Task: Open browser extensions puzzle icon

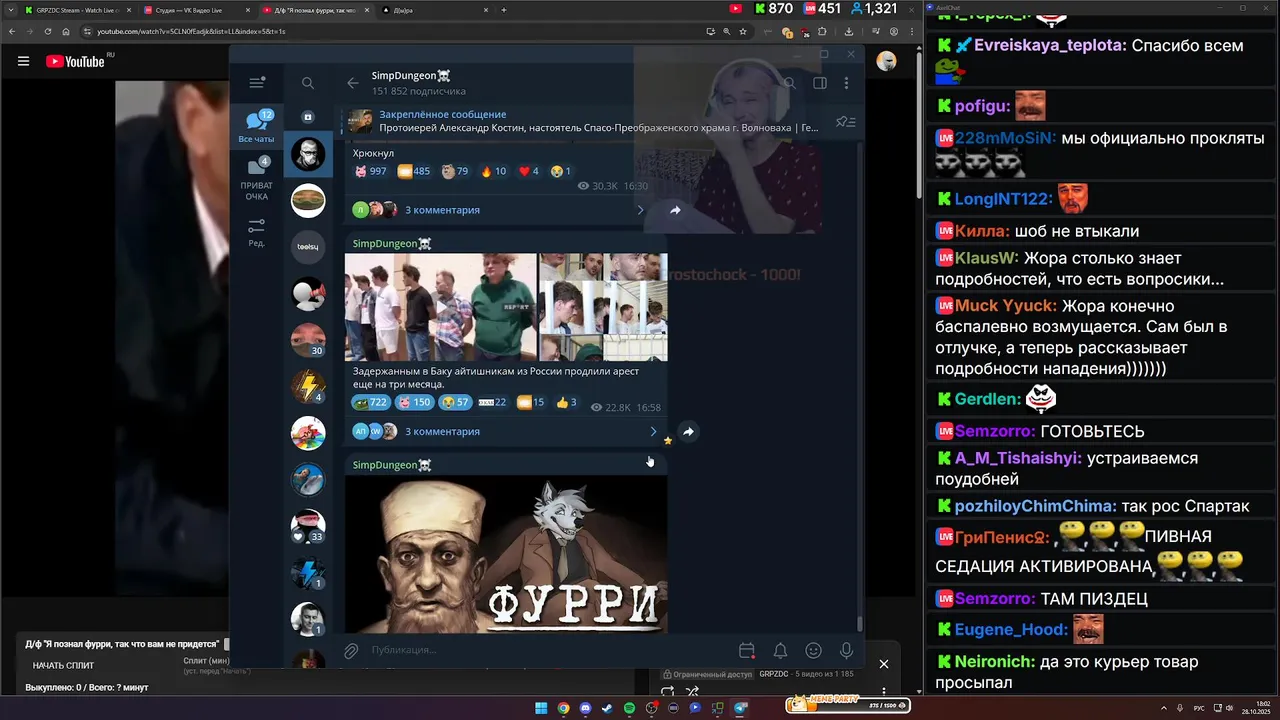Action: (x=821, y=32)
